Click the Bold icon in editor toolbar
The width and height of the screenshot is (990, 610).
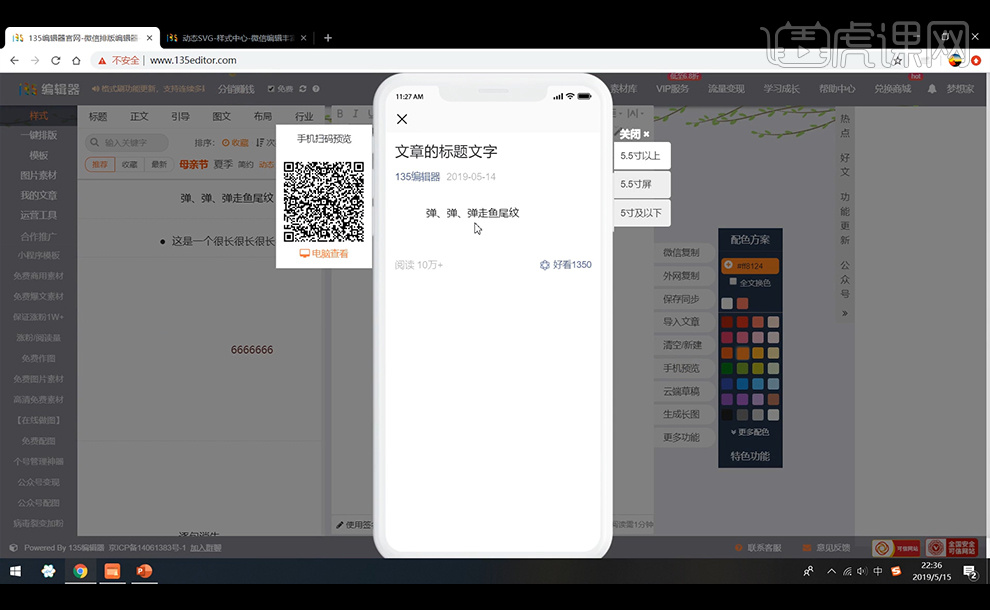[340, 114]
